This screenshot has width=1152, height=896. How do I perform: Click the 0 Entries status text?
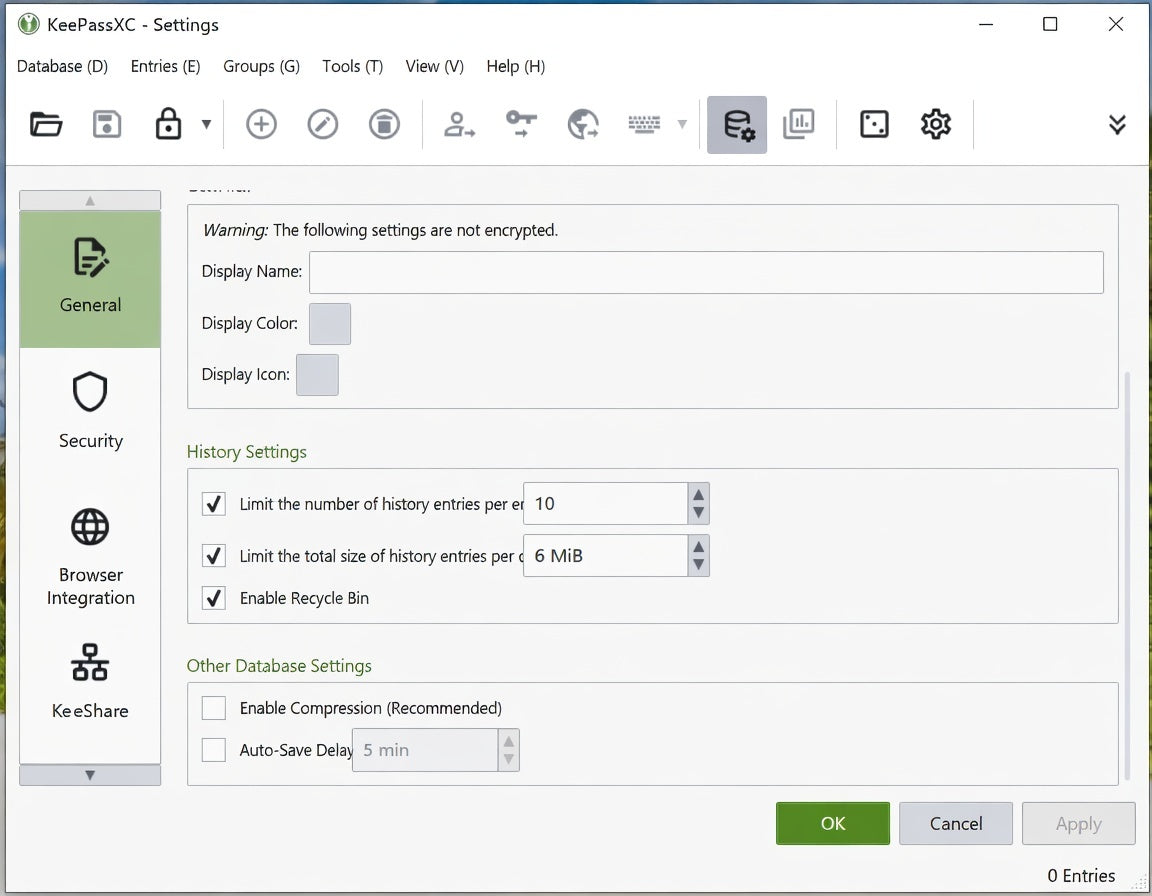click(x=1081, y=875)
